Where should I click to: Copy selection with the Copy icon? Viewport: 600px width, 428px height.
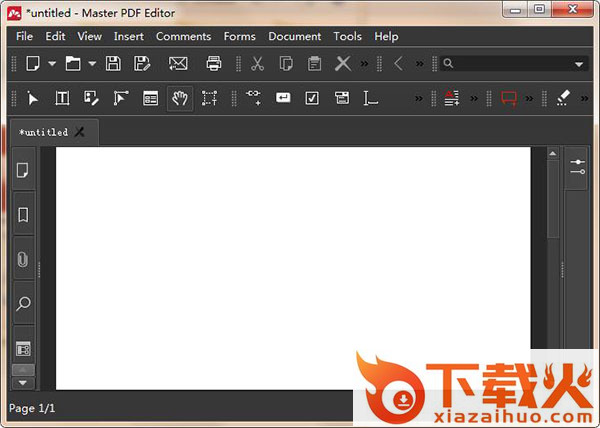point(286,63)
